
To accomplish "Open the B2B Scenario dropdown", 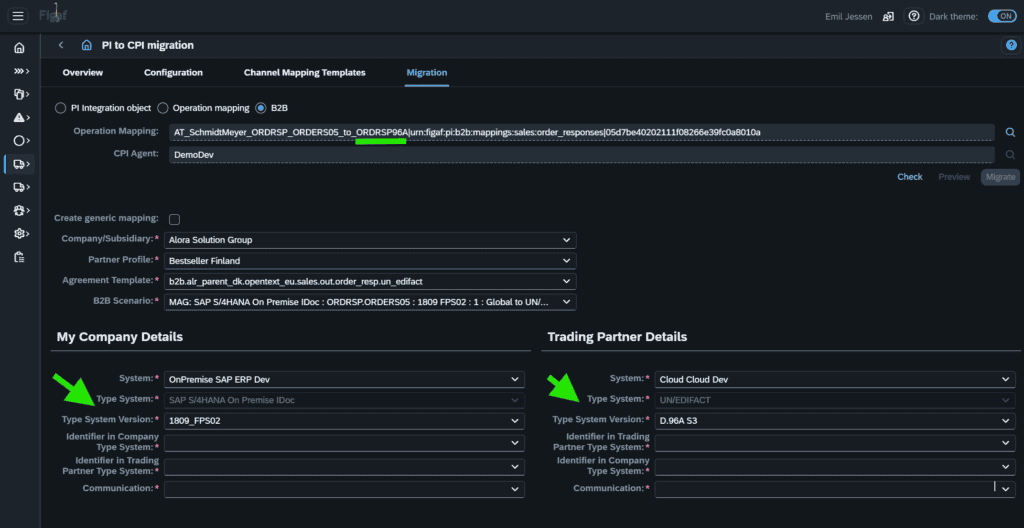I will [370, 303].
